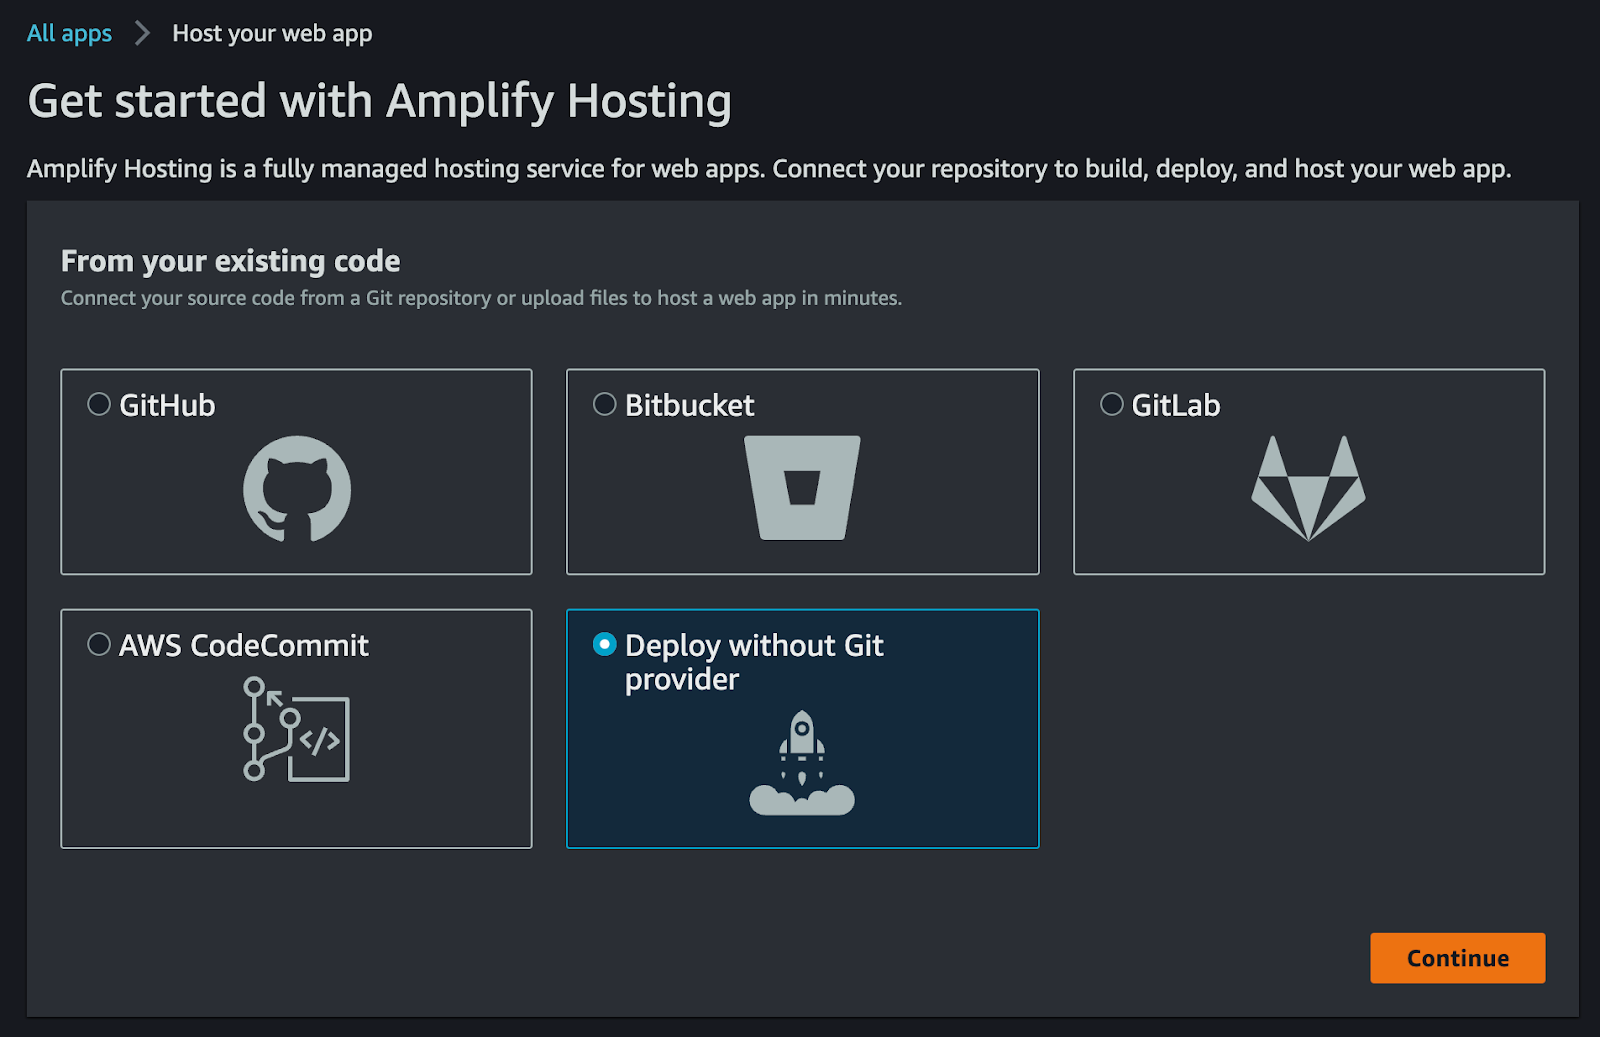Click the rocket launch deploy icon
Image resolution: width=1600 pixels, height=1037 pixels.
[802, 762]
